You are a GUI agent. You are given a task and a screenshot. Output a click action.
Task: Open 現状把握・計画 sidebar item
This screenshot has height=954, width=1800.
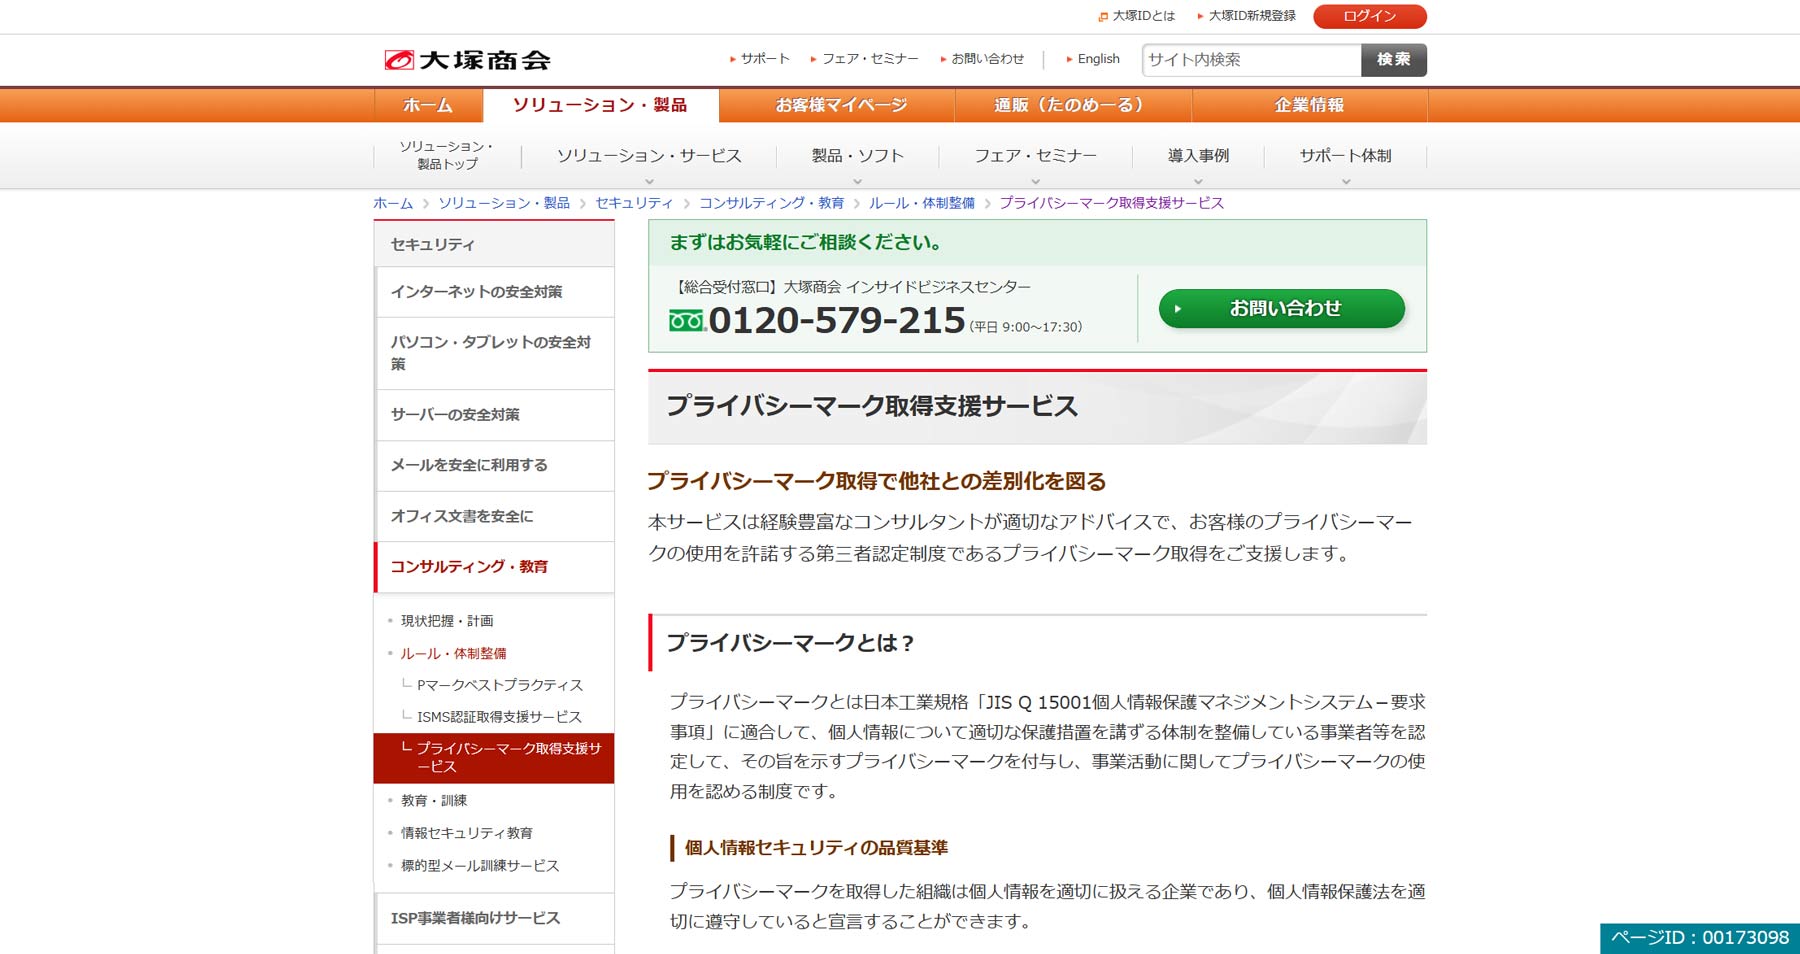pos(447,621)
